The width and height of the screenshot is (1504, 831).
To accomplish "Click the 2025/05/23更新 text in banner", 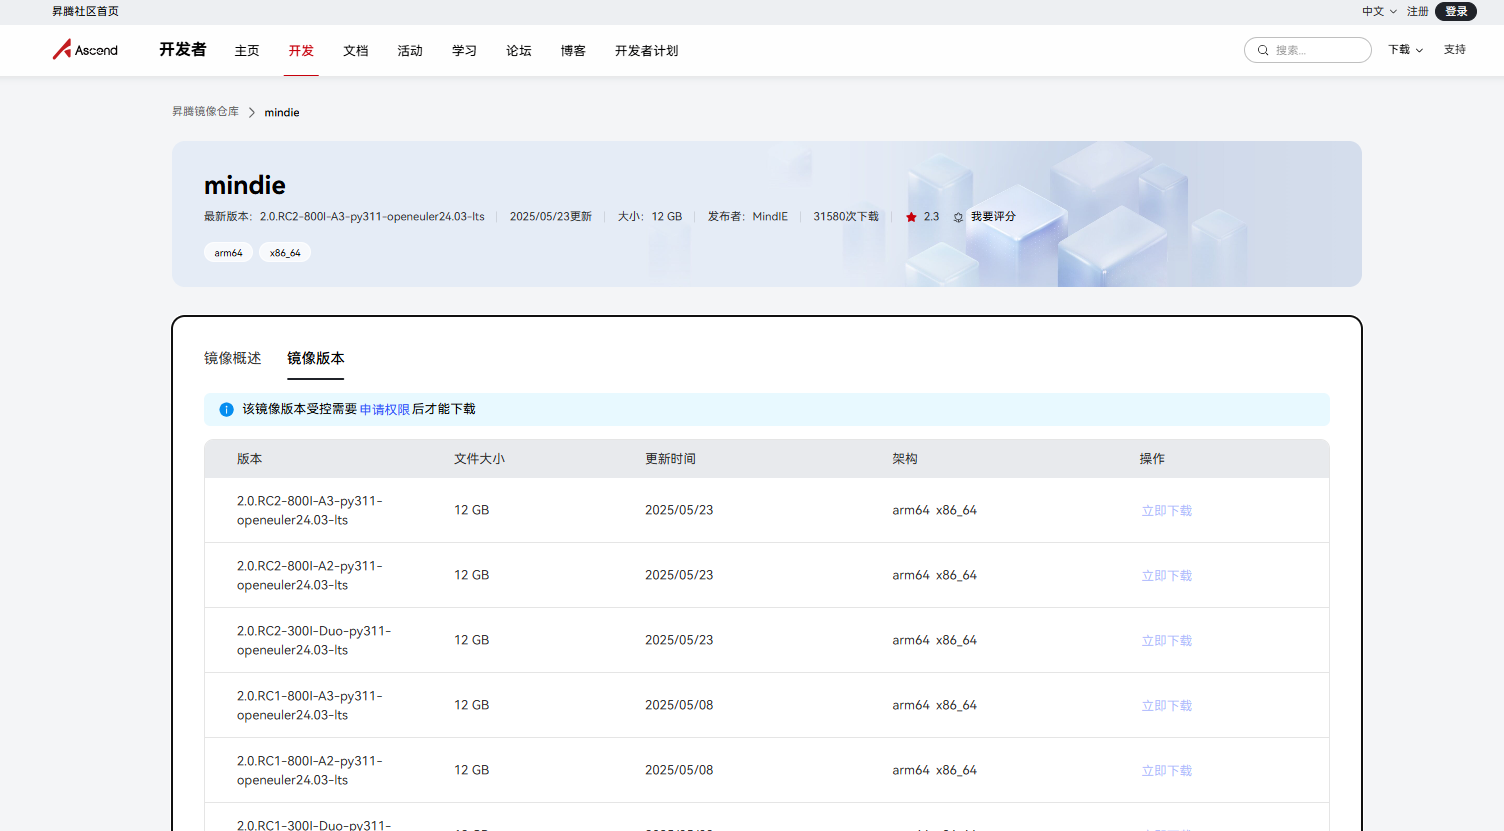I will tap(550, 217).
